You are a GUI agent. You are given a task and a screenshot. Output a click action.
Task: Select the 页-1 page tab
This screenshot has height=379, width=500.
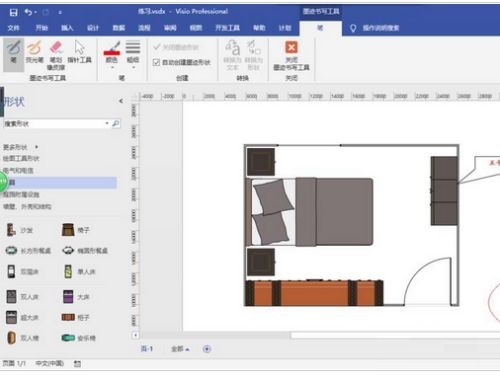pos(147,349)
